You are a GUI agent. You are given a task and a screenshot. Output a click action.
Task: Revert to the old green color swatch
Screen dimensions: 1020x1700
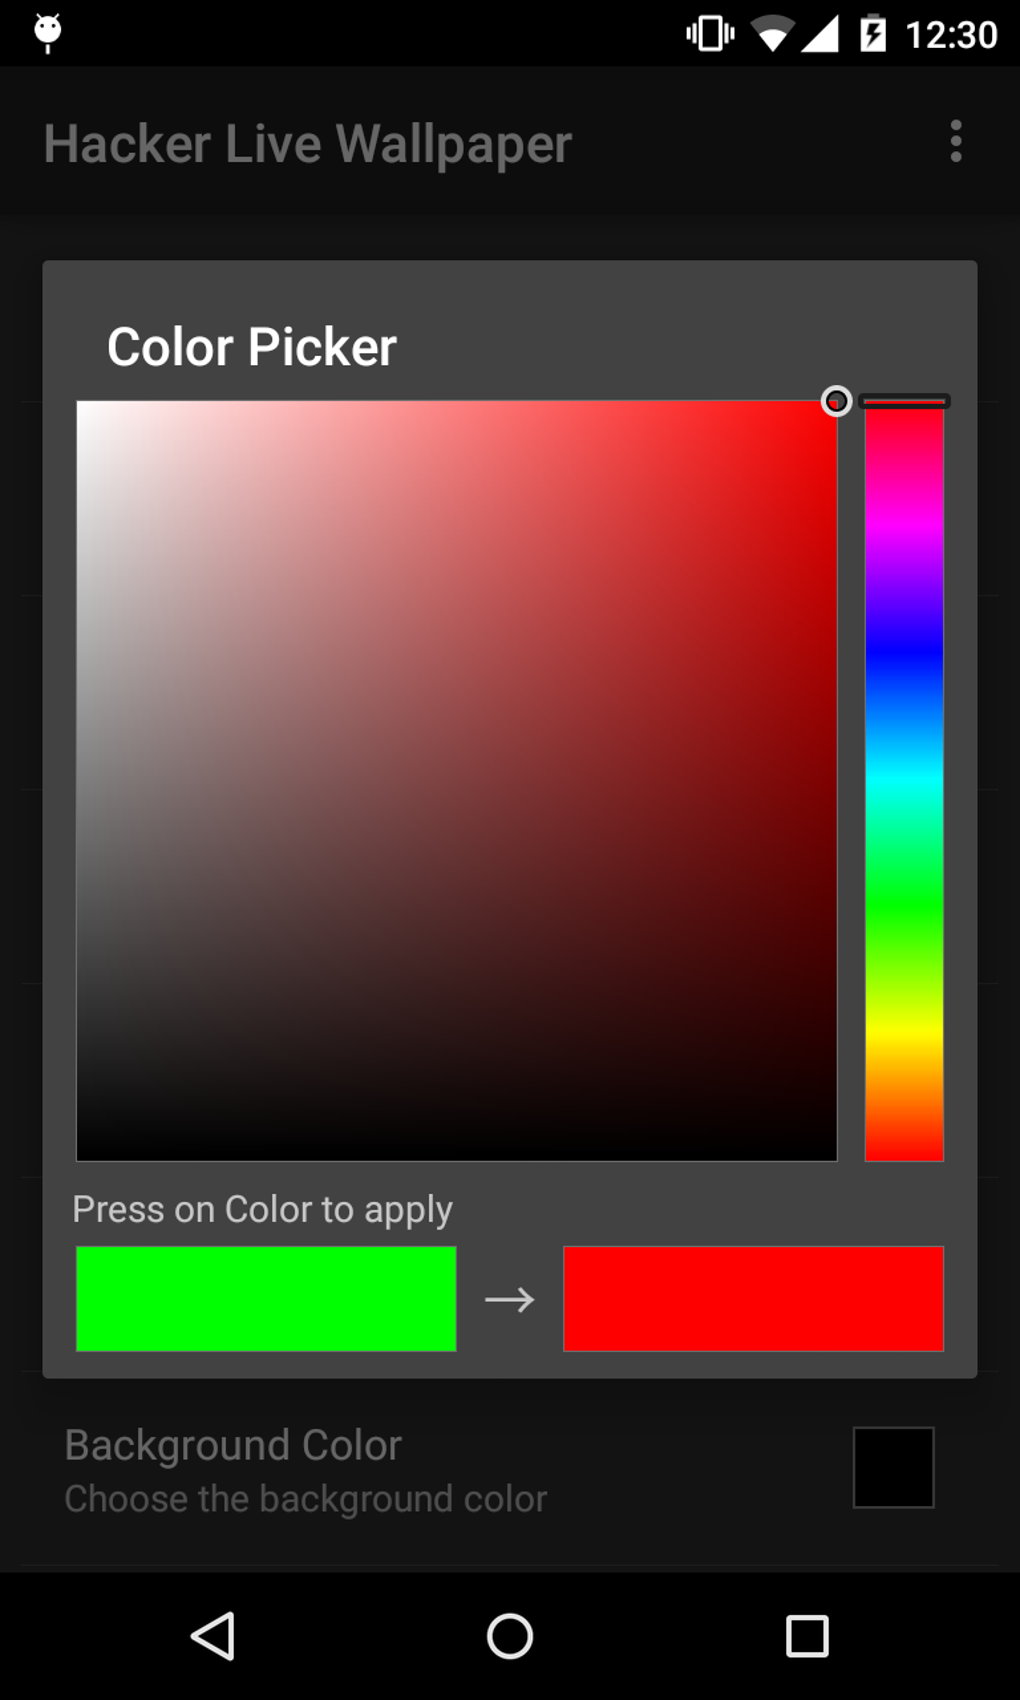click(x=266, y=1298)
